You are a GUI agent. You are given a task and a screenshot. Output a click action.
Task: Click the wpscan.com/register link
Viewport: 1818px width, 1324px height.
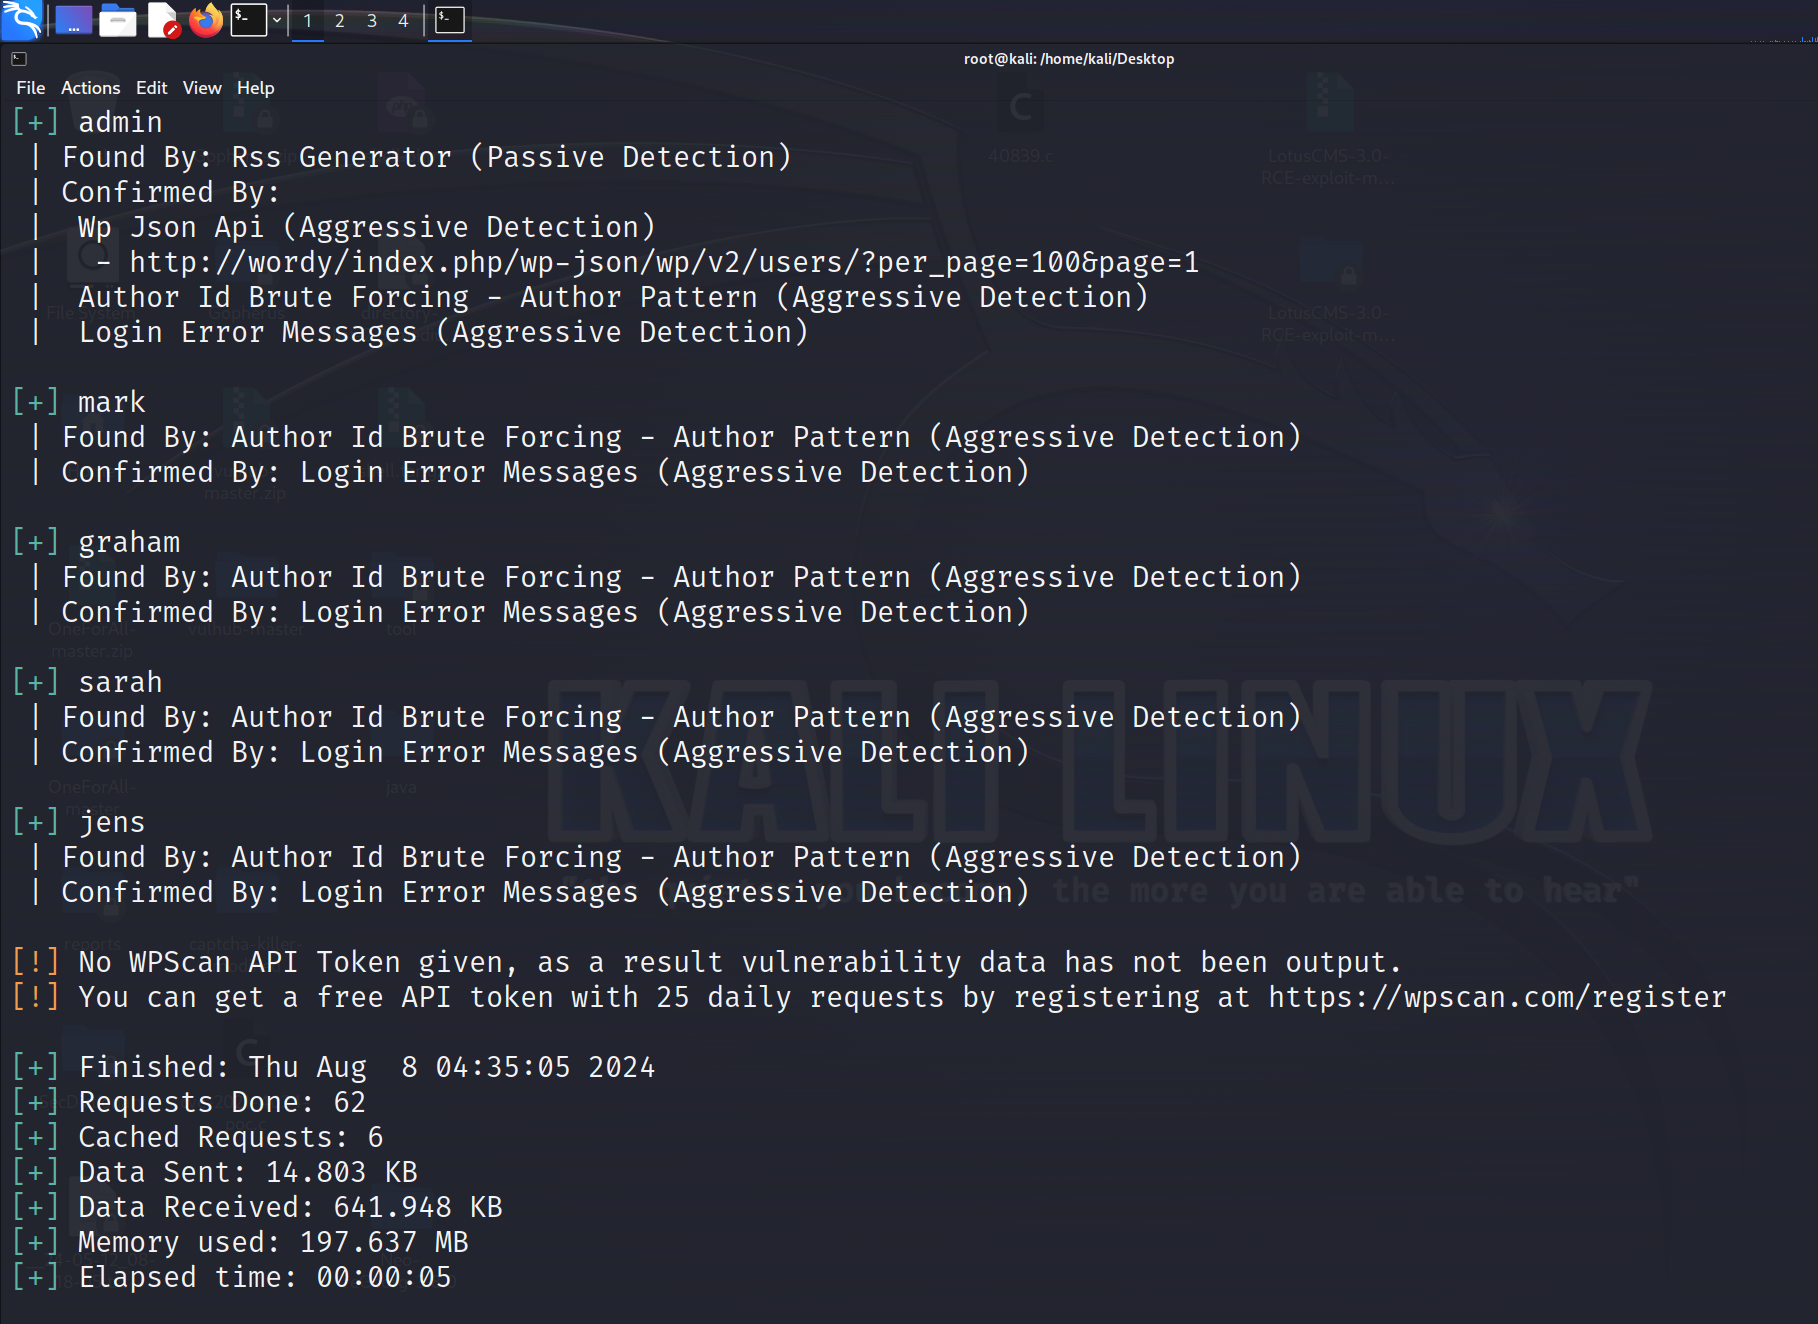(1497, 997)
